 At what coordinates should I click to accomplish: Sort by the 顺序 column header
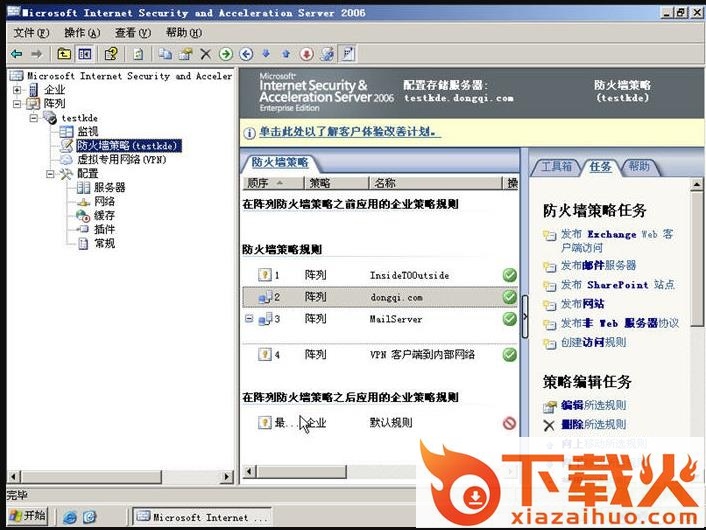[x=273, y=183]
